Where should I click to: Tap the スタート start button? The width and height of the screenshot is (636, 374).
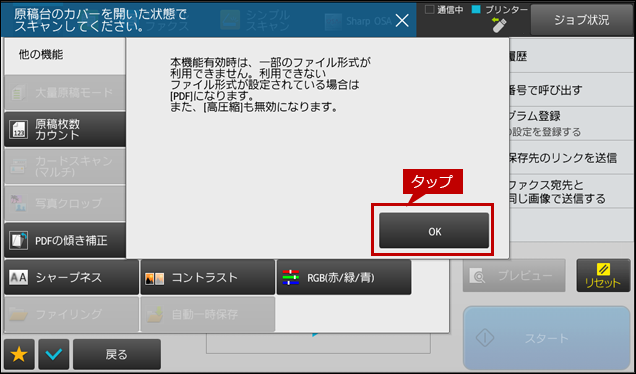546,338
